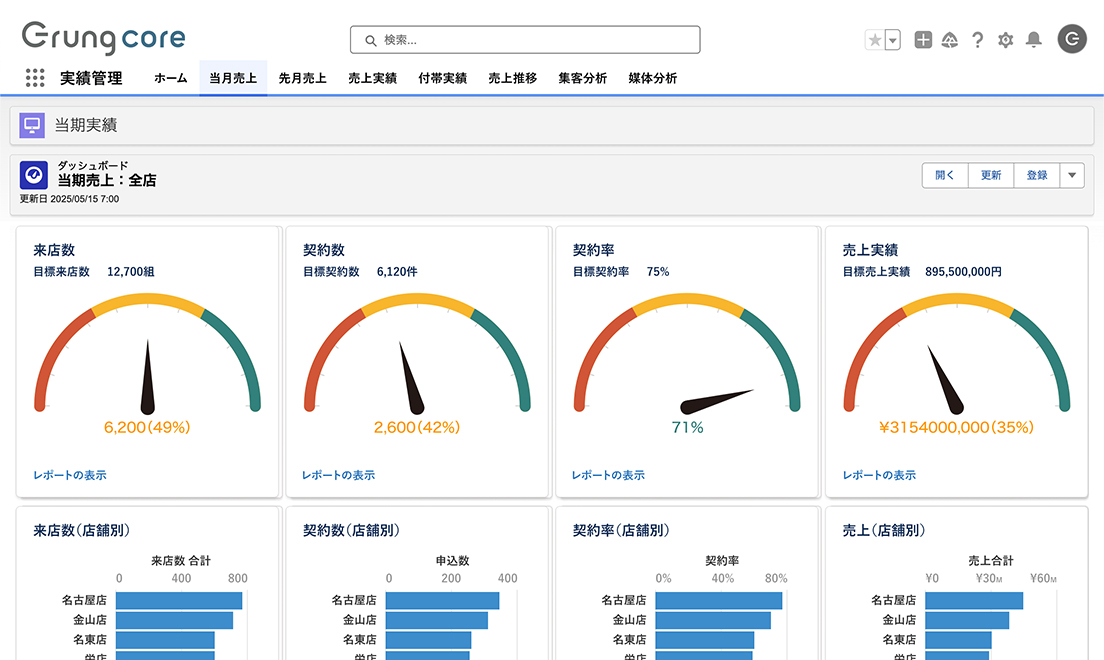Open the setup gear icon

(x=1005, y=40)
